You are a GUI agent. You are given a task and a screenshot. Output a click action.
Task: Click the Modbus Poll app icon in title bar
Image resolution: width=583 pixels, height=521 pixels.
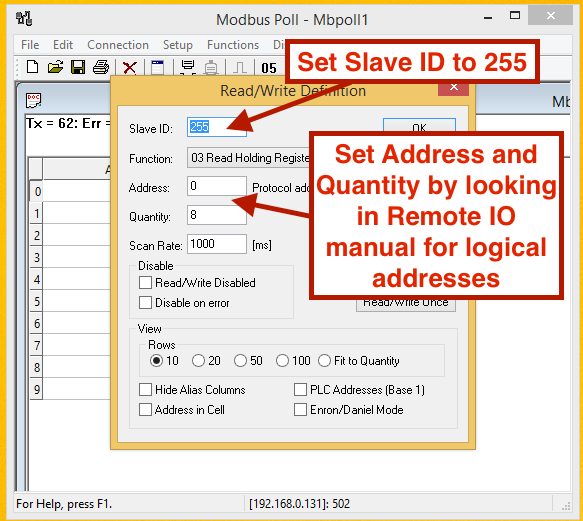(x=24, y=18)
